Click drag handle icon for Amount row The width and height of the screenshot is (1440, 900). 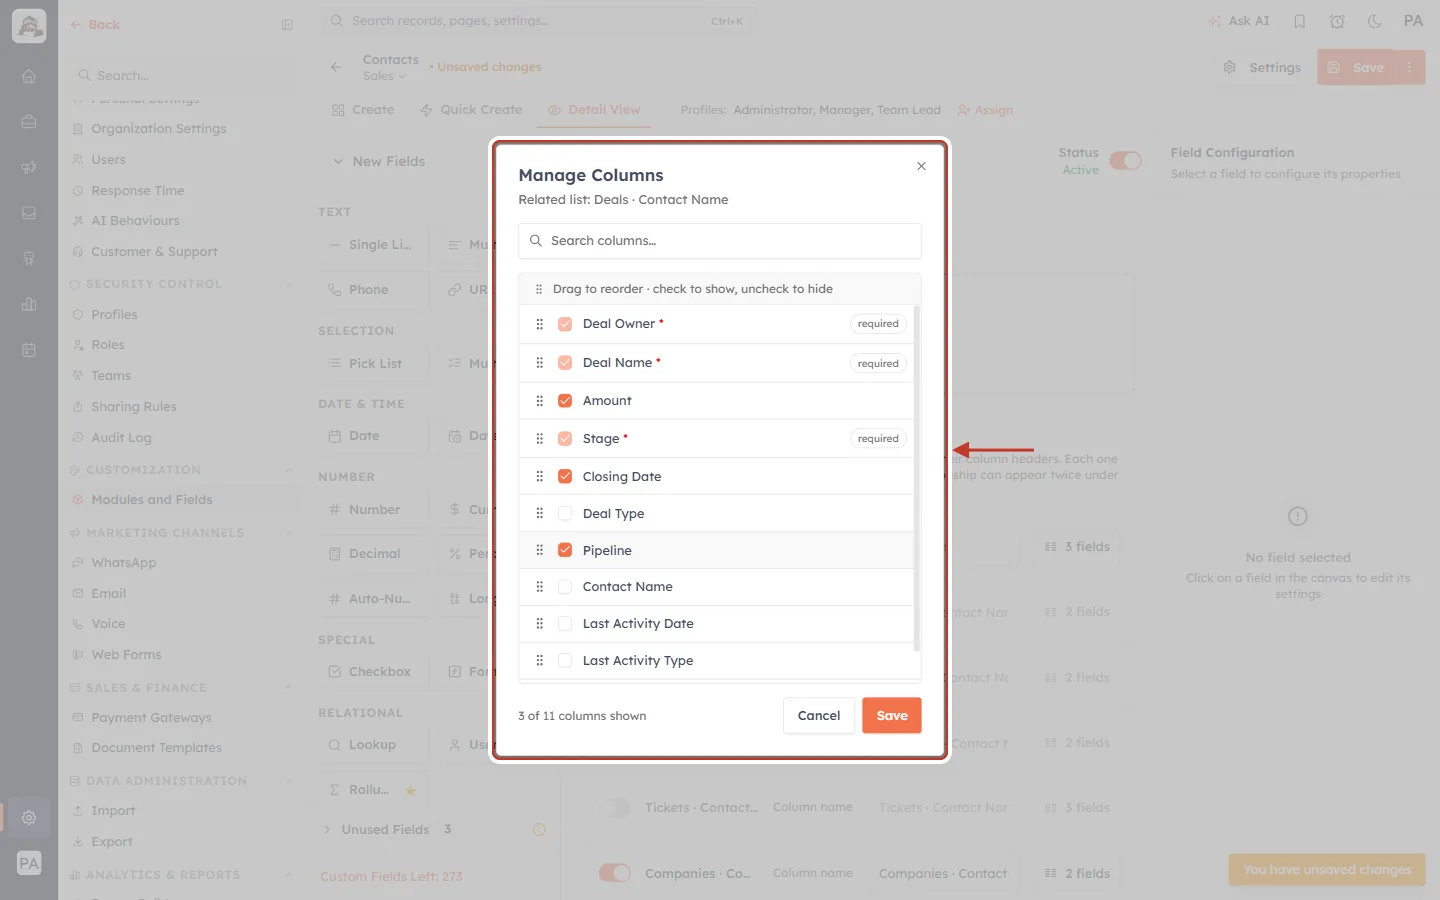pos(540,401)
